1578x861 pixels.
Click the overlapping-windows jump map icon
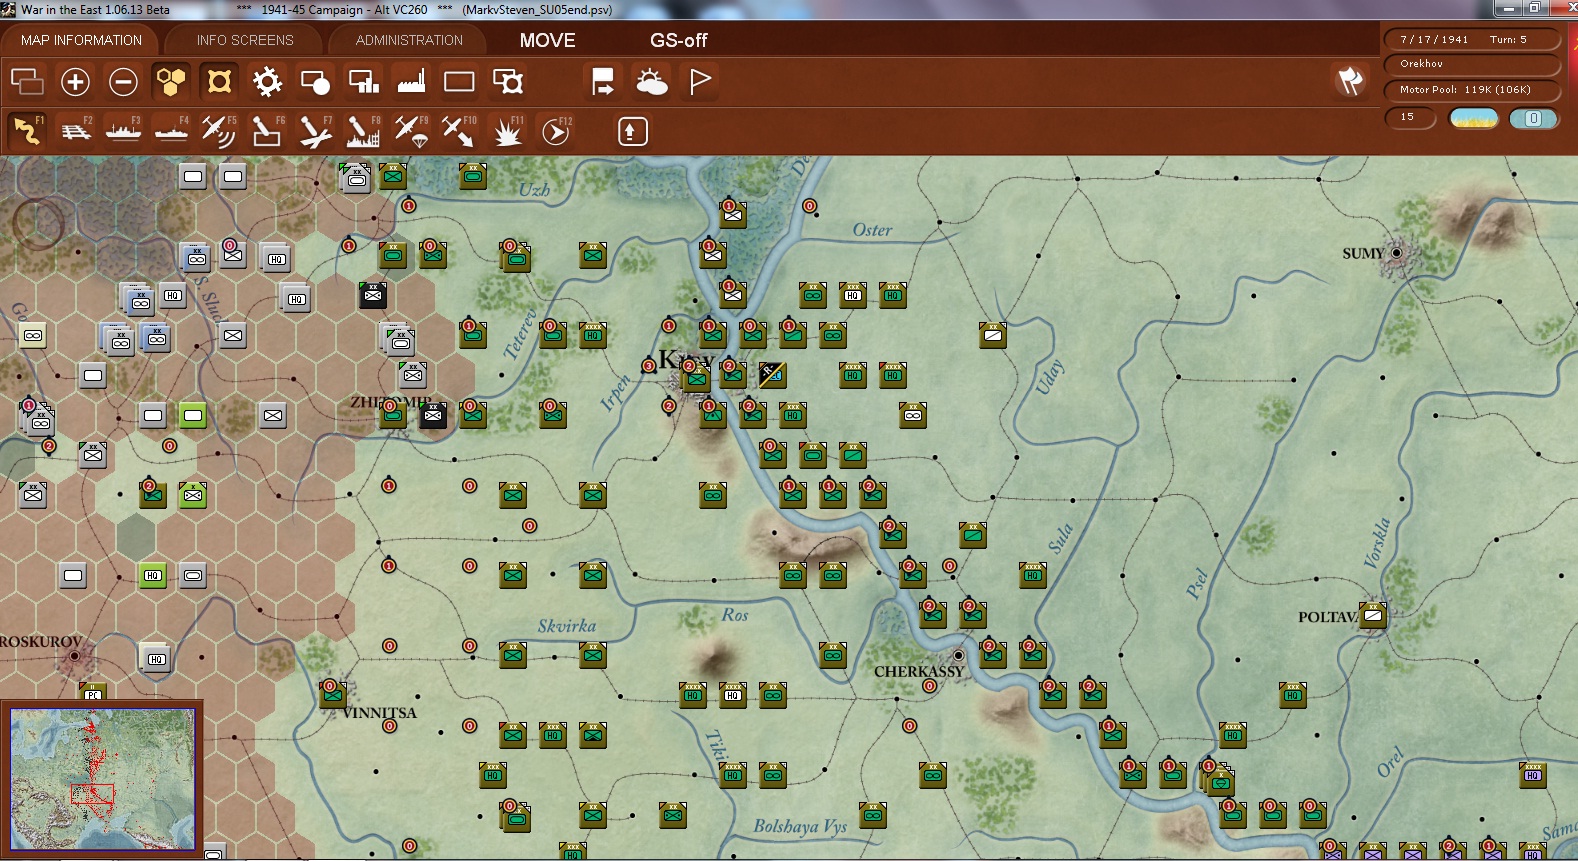click(x=27, y=81)
